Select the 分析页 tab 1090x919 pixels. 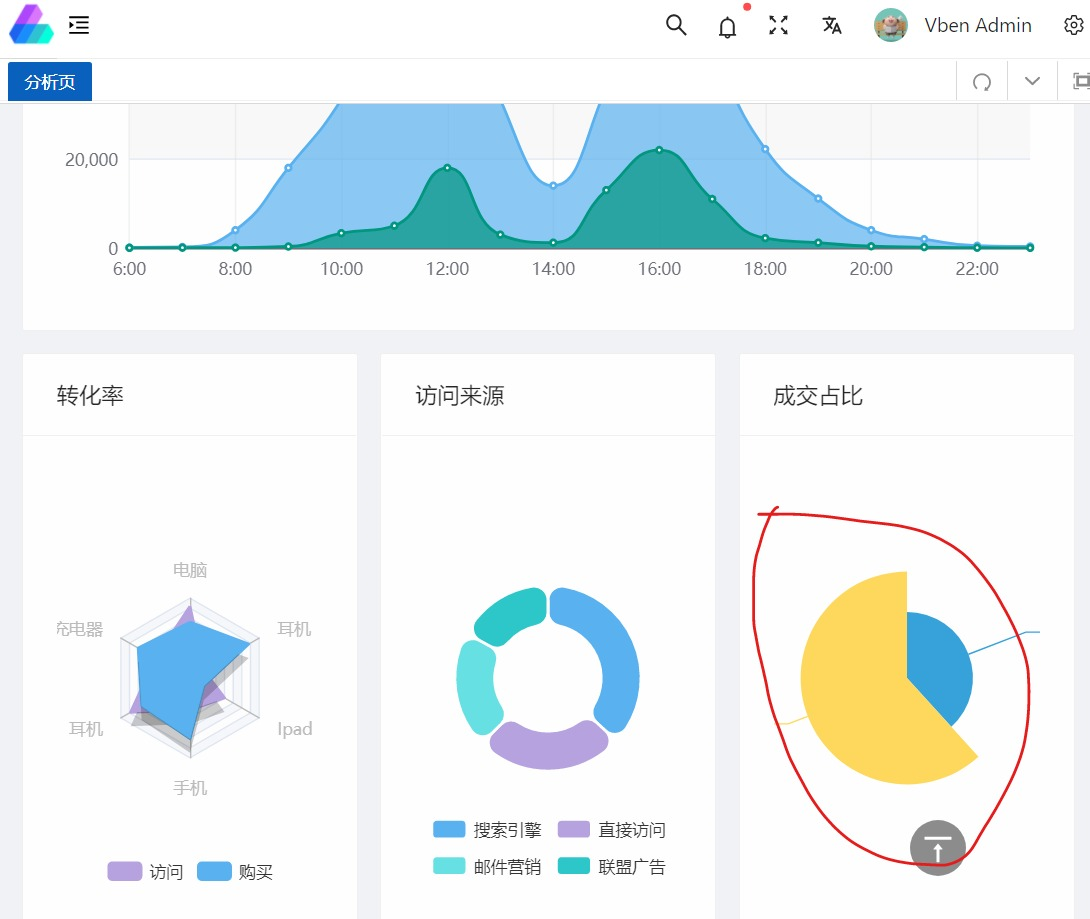click(x=50, y=82)
